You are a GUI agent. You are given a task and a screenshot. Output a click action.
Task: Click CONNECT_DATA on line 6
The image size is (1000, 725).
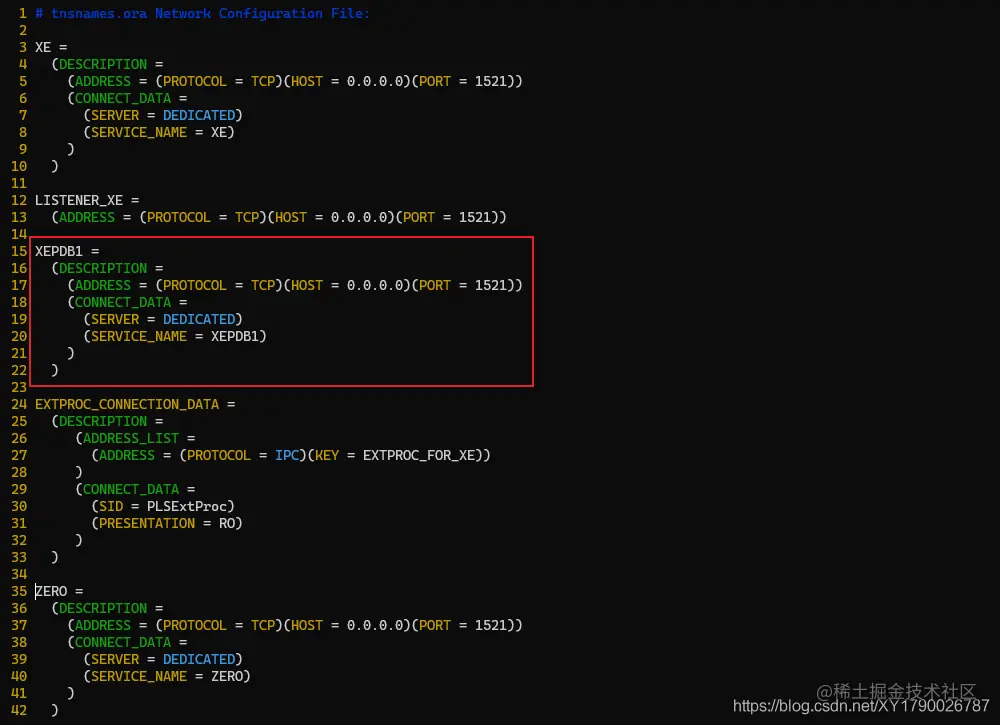[x=123, y=98]
